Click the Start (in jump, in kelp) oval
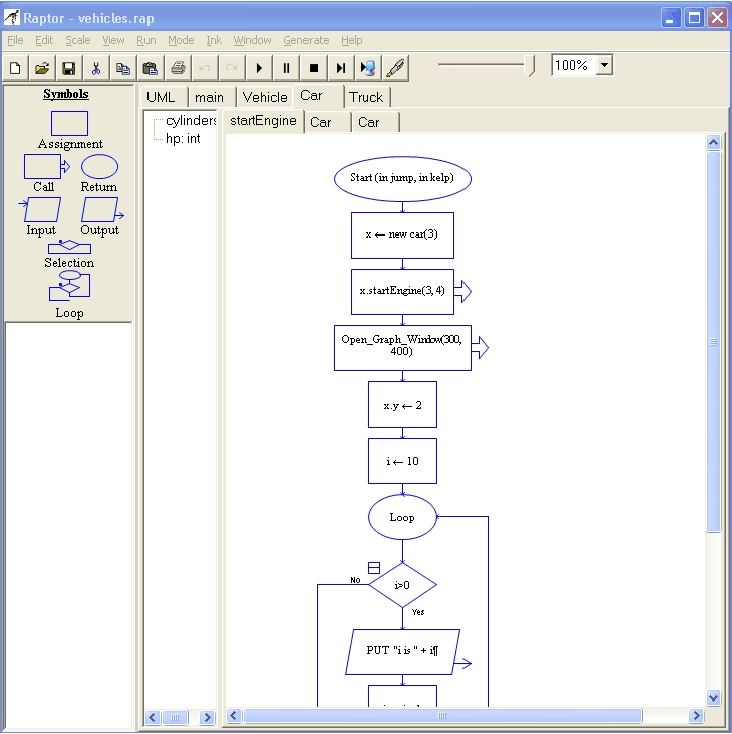732x734 pixels. click(x=403, y=178)
